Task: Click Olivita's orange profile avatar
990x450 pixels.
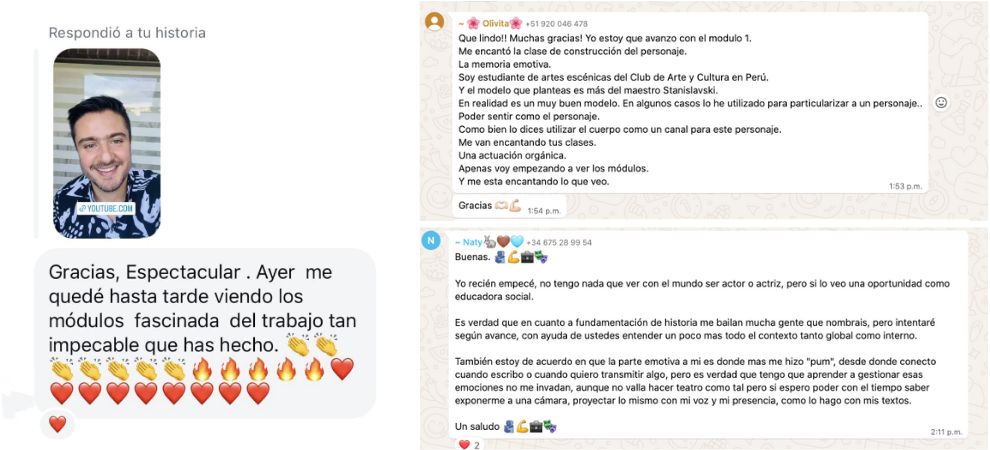Action: (434, 21)
